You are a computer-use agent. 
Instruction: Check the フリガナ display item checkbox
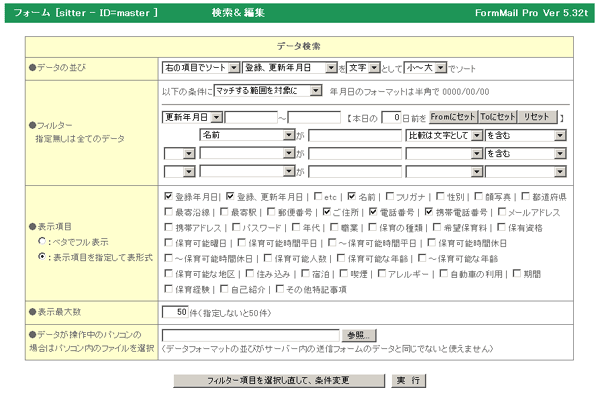pyautogui.click(x=390, y=196)
